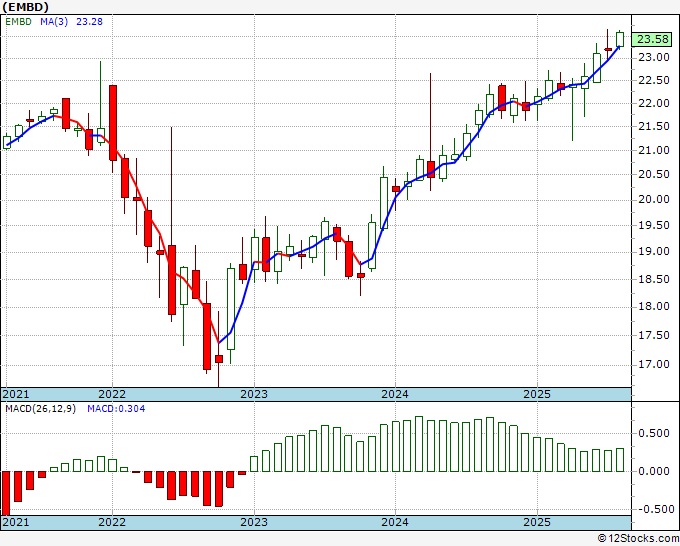Click the 17.50 price axis label

coord(654,335)
